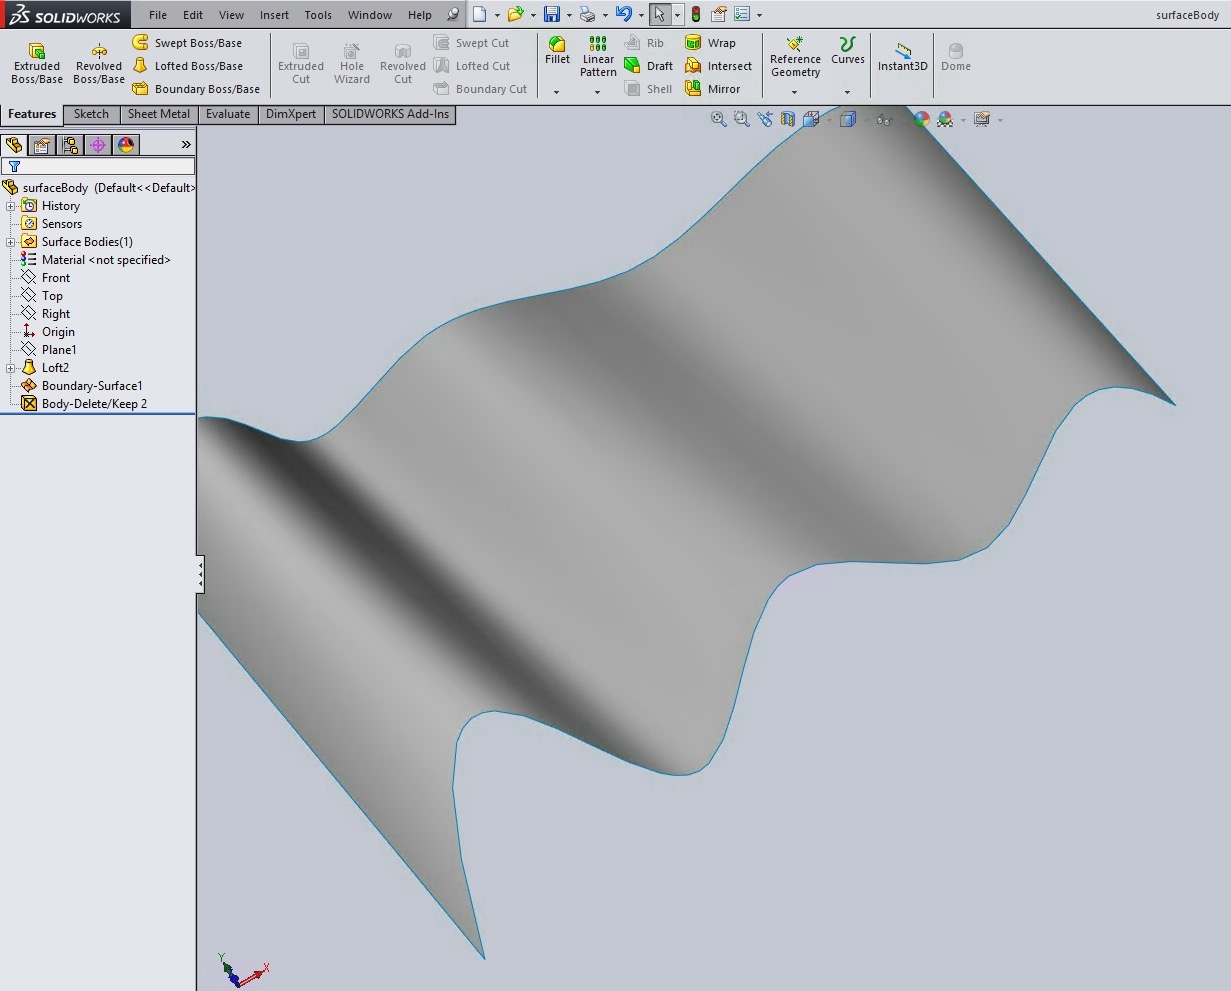1231x991 pixels.
Task: Toggle the Instant3D mode
Action: (903, 57)
